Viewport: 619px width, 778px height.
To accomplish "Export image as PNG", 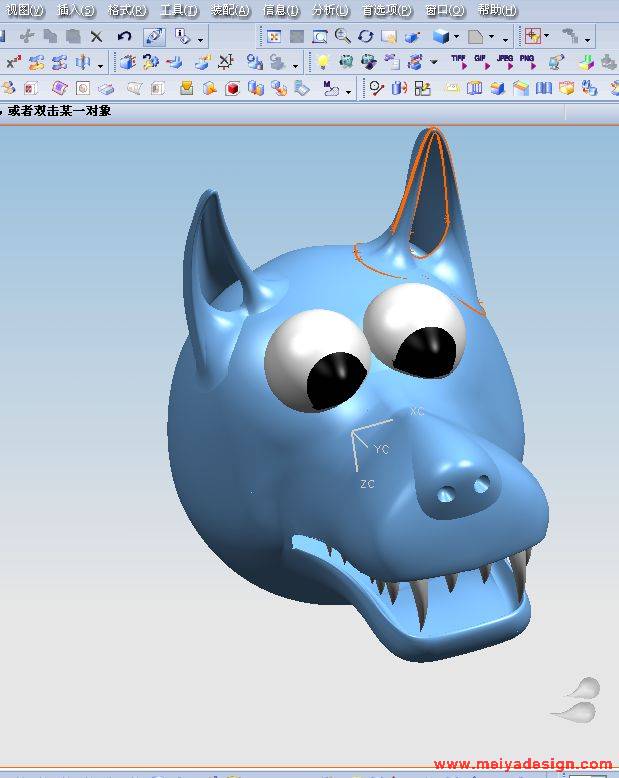I will (527, 62).
